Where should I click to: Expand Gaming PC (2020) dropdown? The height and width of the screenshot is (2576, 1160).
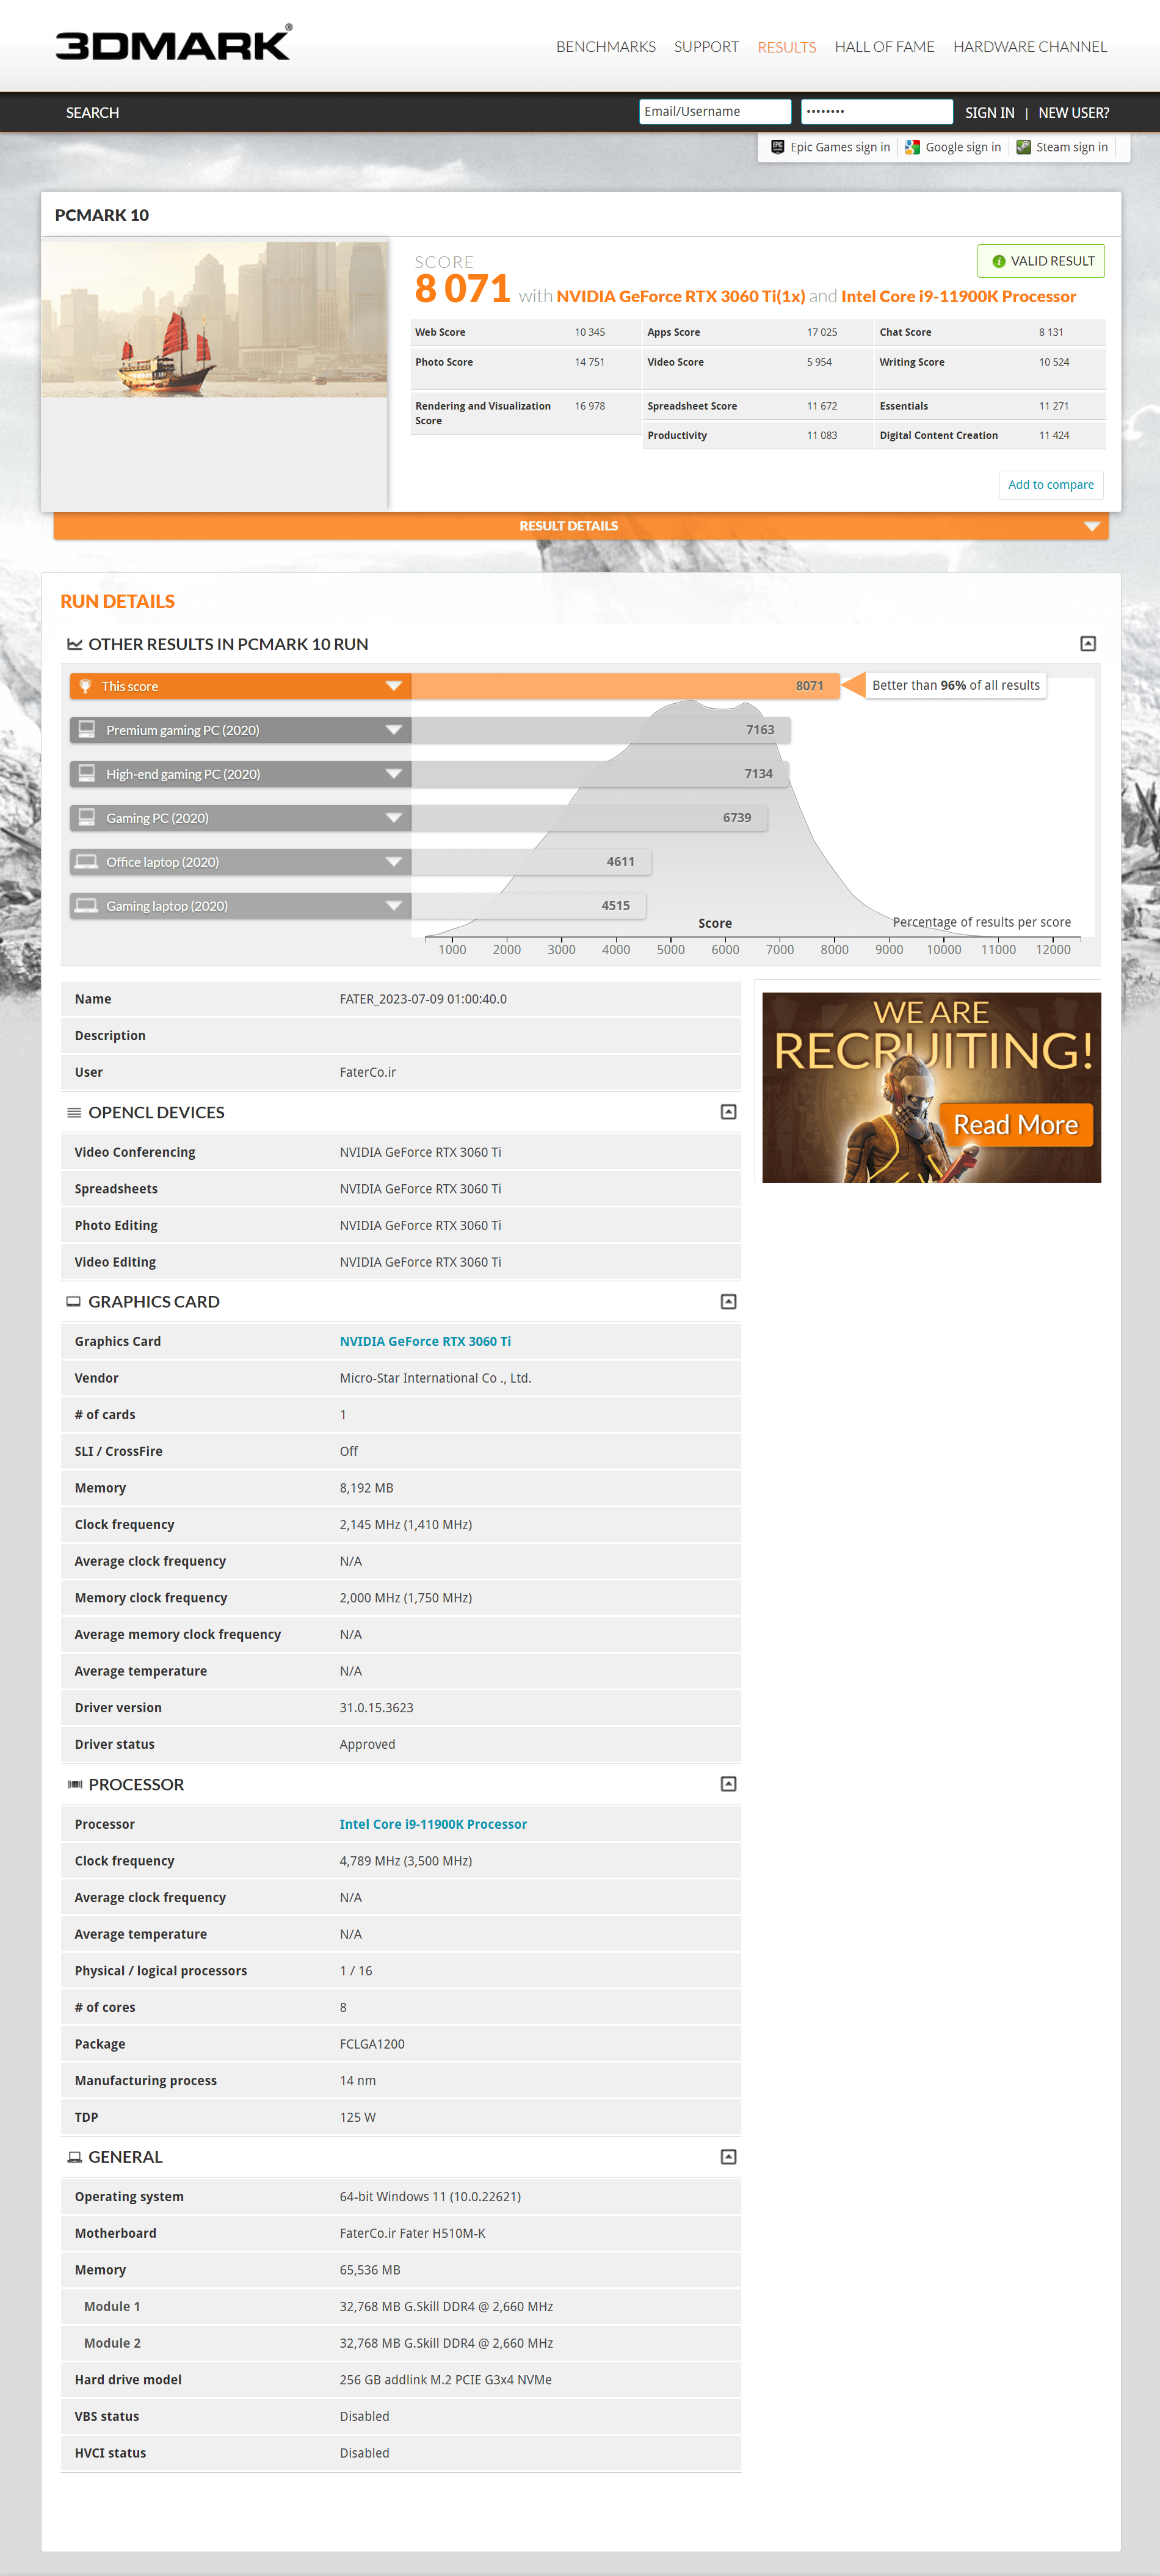point(393,818)
